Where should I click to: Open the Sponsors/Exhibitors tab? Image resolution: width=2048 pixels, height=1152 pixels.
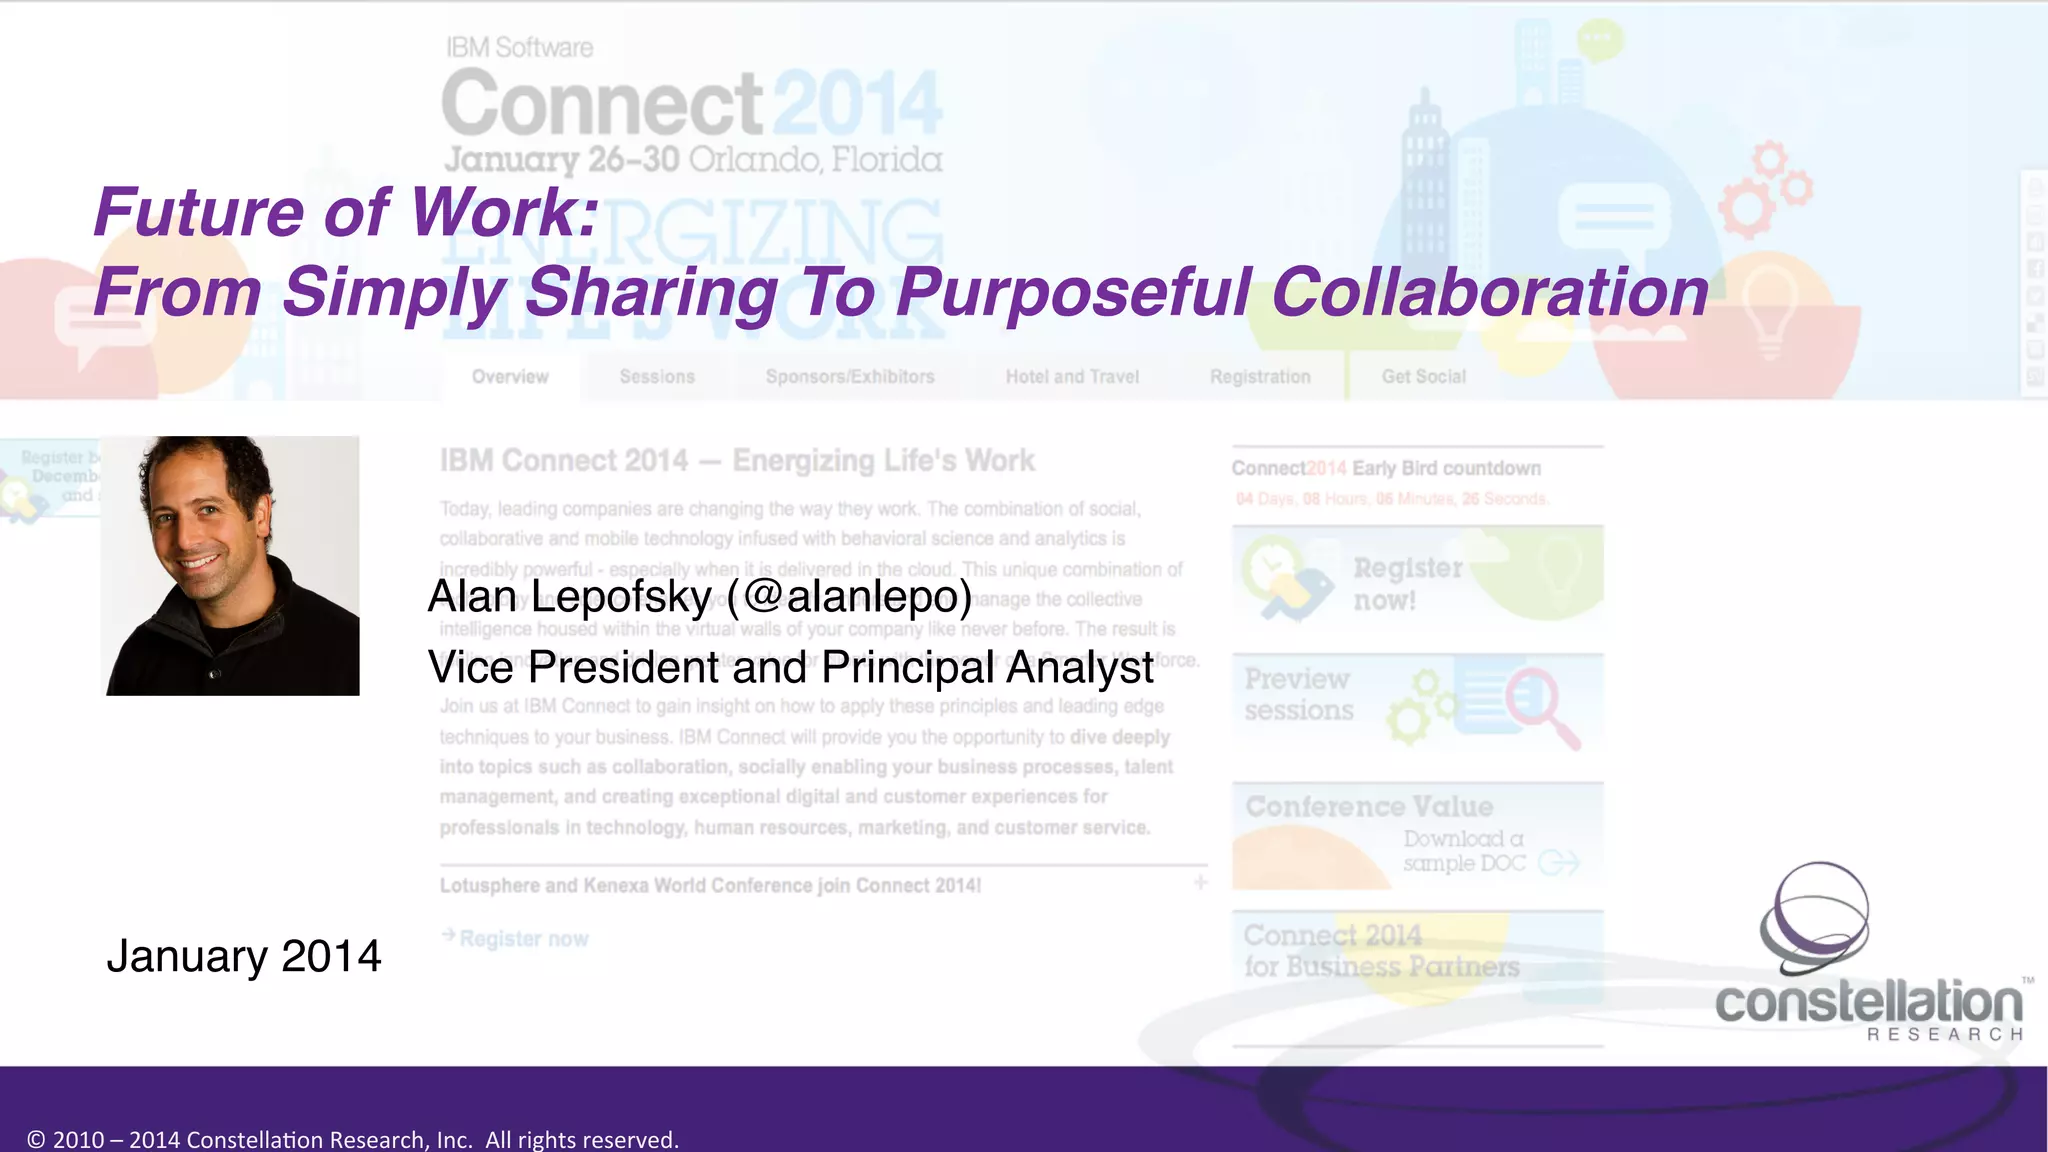point(850,377)
